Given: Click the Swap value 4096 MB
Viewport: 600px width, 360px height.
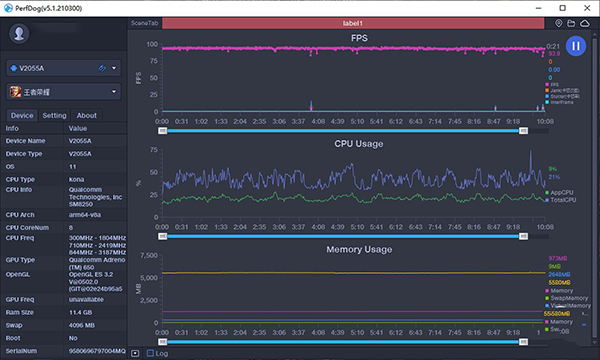Looking at the screenshot, I should pos(81,325).
